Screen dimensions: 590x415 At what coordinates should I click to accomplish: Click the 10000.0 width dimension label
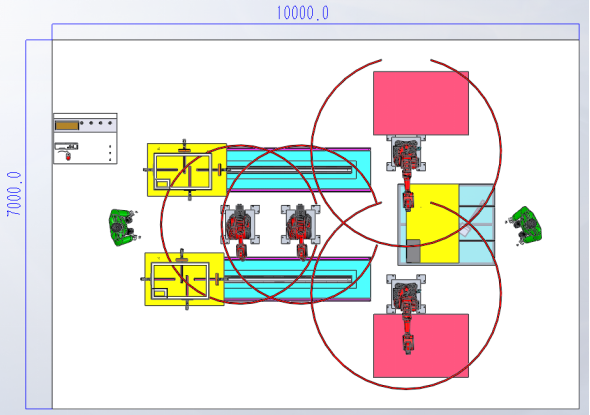point(303,13)
